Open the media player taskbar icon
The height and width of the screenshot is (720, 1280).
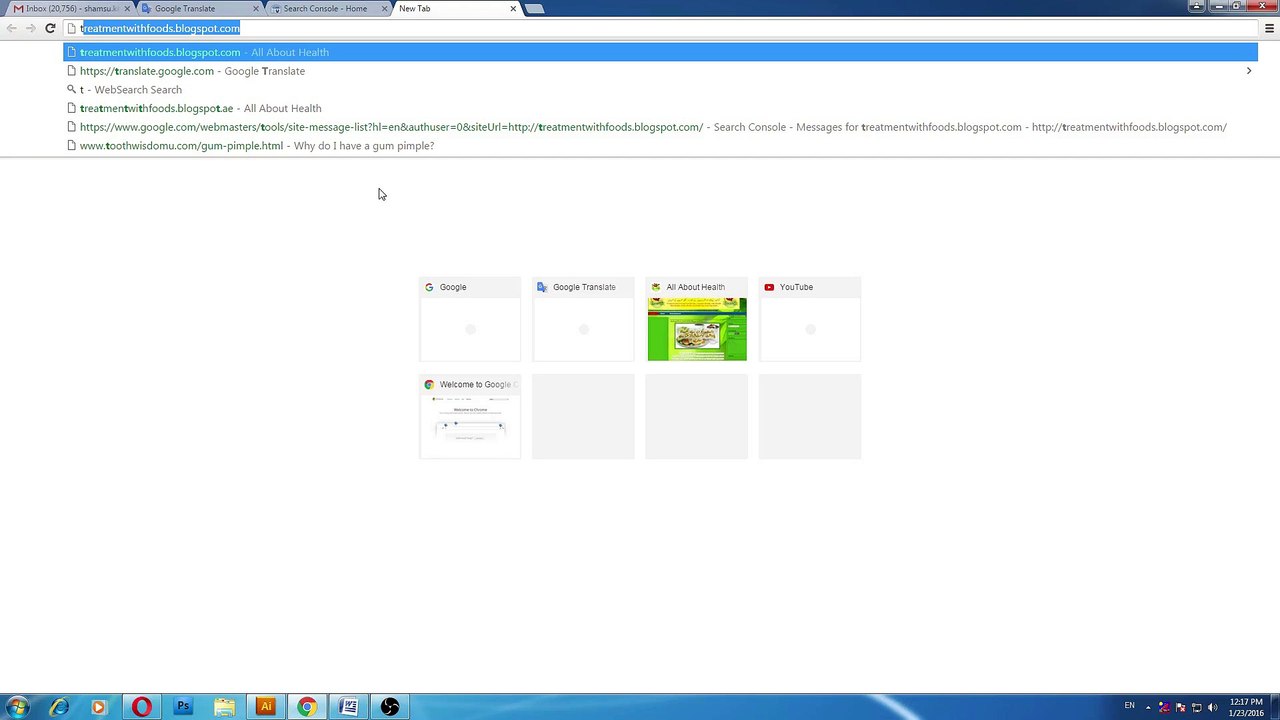tap(98, 707)
